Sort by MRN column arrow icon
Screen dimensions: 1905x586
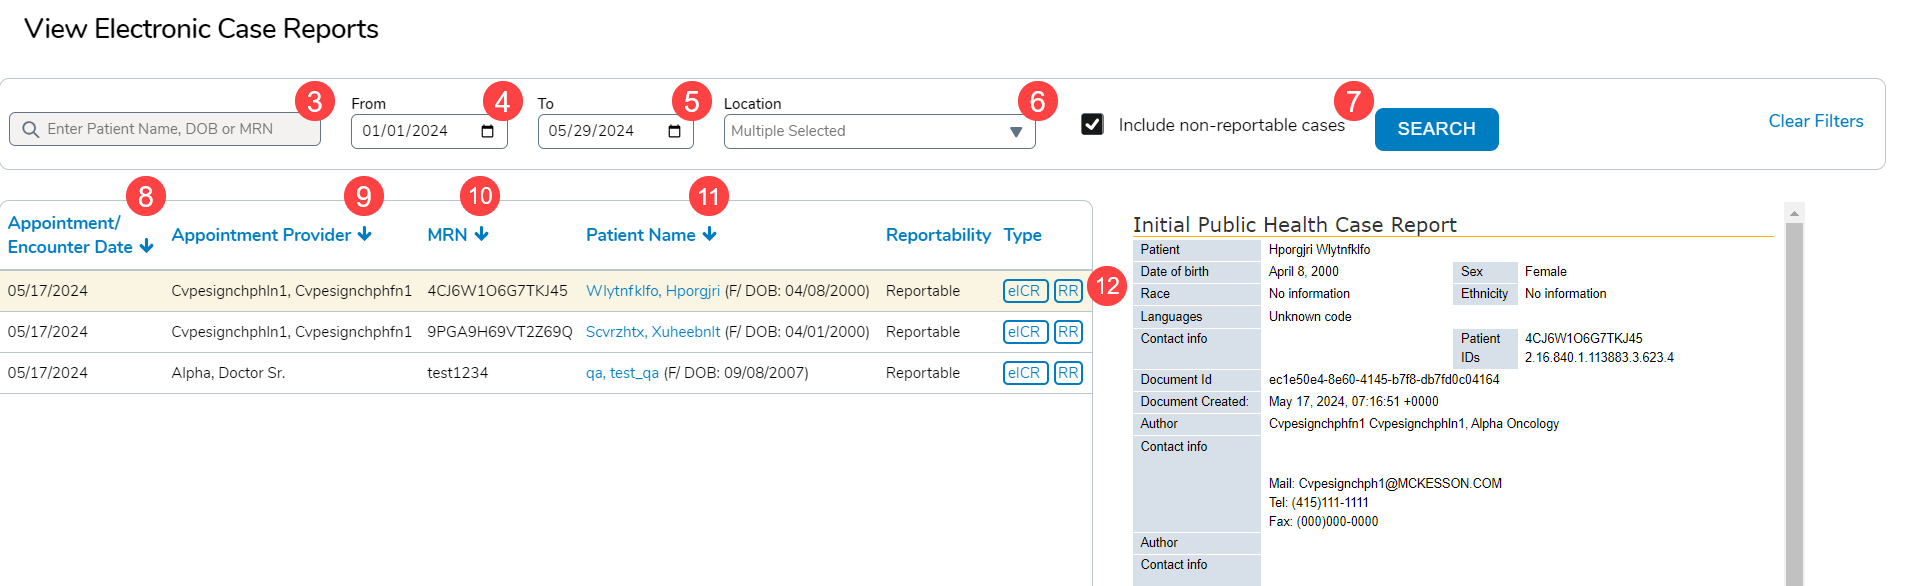click(x=482, y=234)
